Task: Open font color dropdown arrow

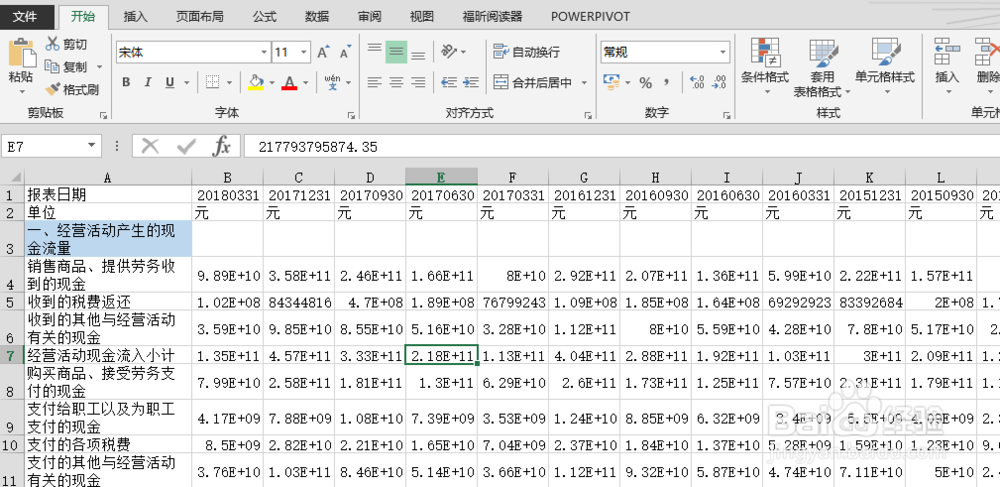Action: (x=306, y=83)
